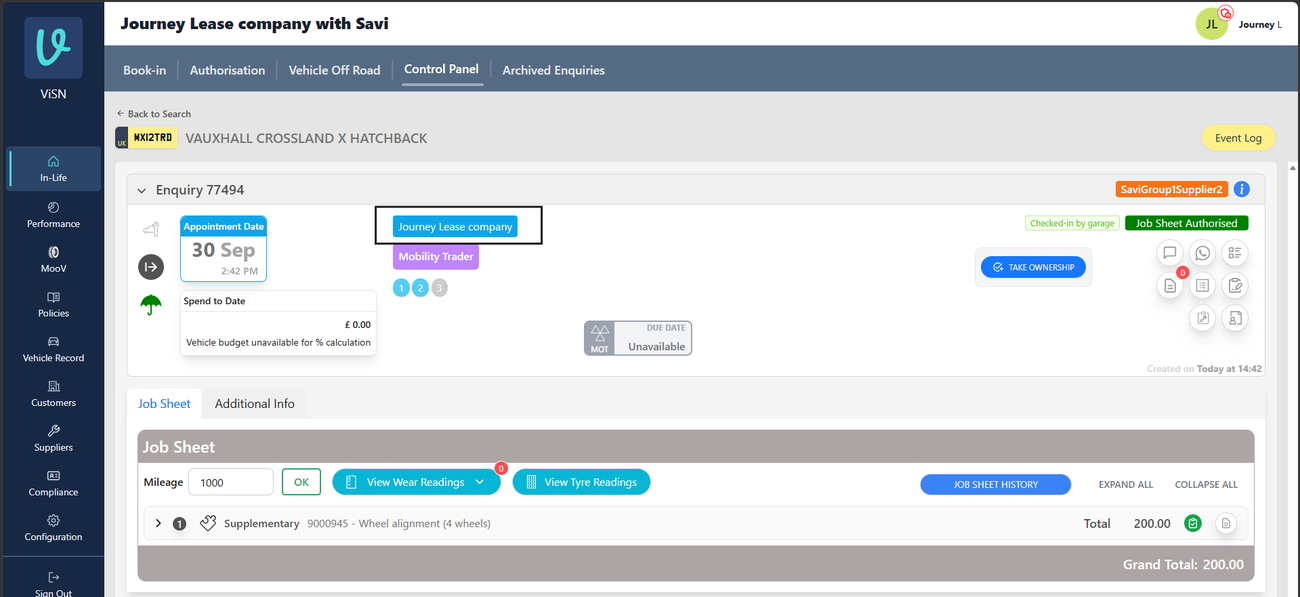The image size is (1300, 597).
Task: Open Compliance in the sidebar
Action: tap(54, 483)
